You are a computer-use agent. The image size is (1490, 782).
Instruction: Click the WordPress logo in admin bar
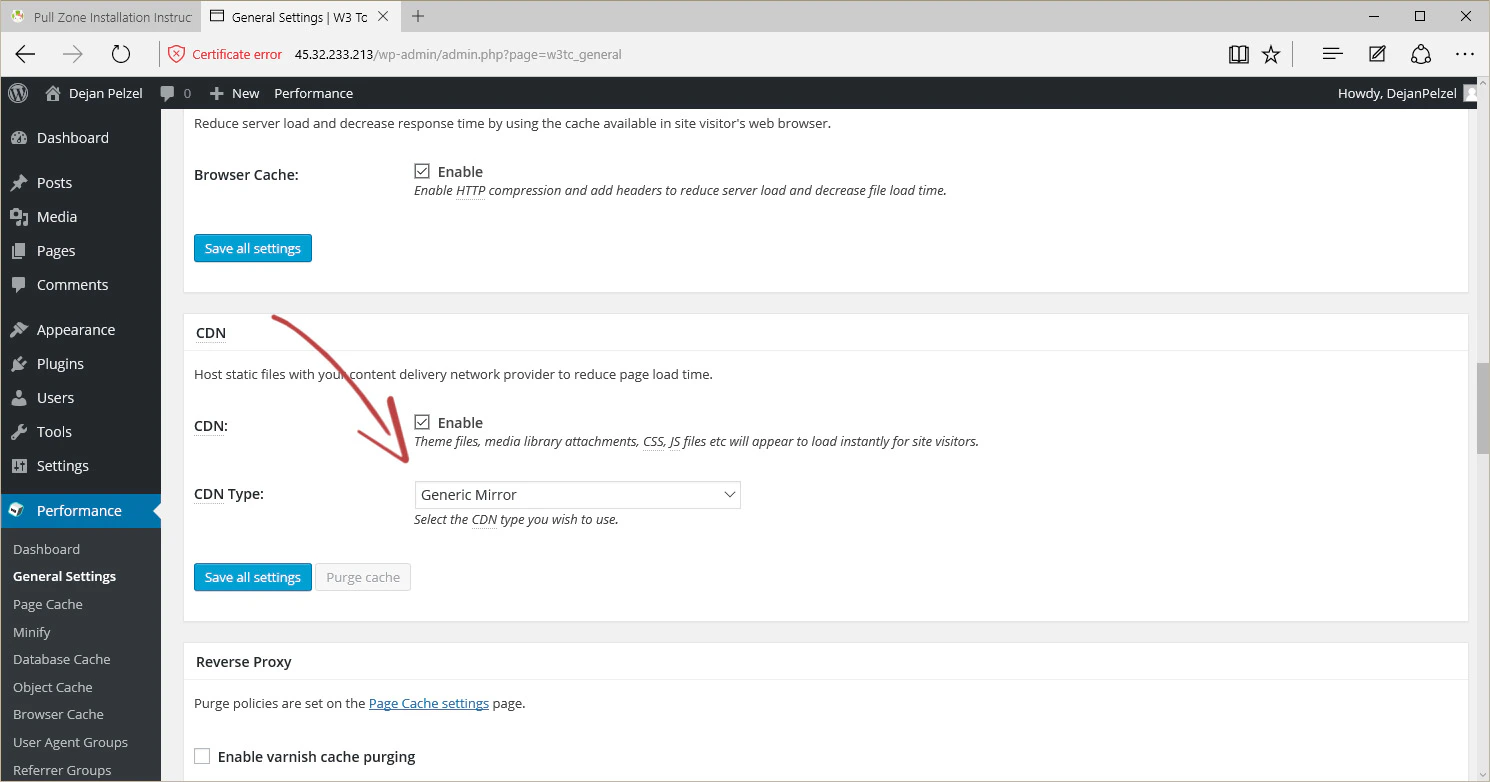(17, 92)
